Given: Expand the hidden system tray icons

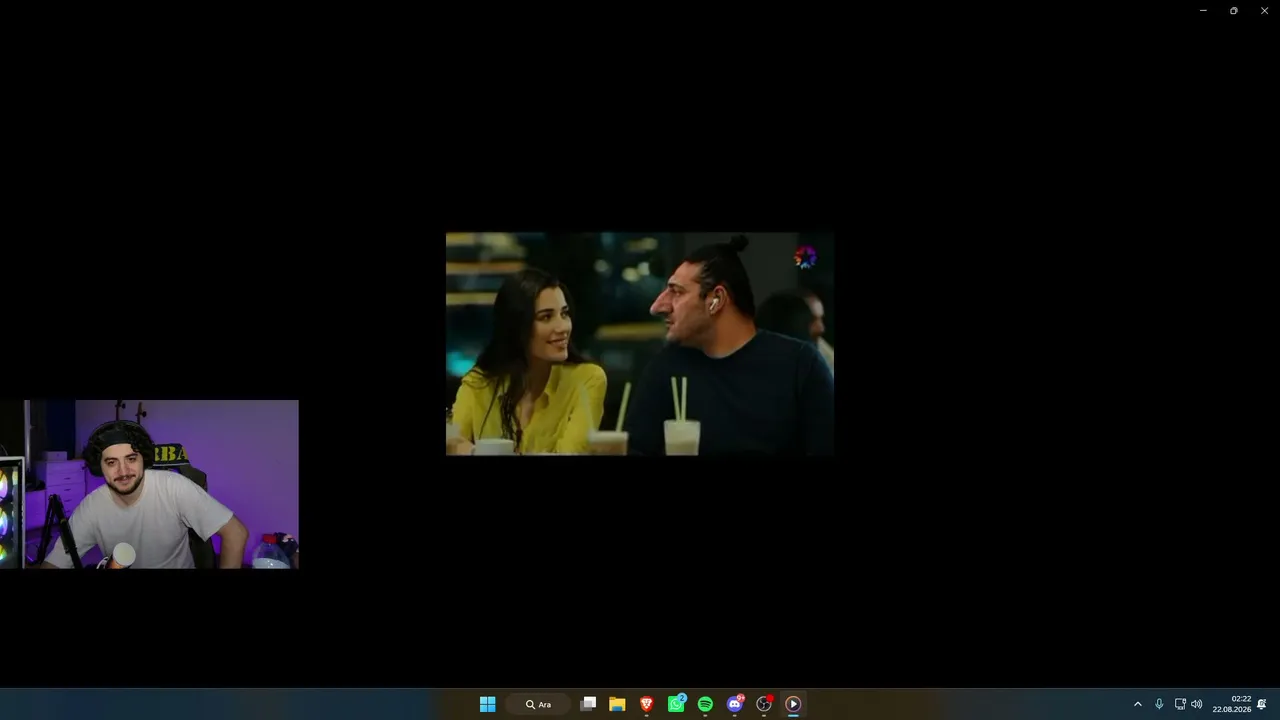Looking at the screenshot, I should tap(1137, 704).
